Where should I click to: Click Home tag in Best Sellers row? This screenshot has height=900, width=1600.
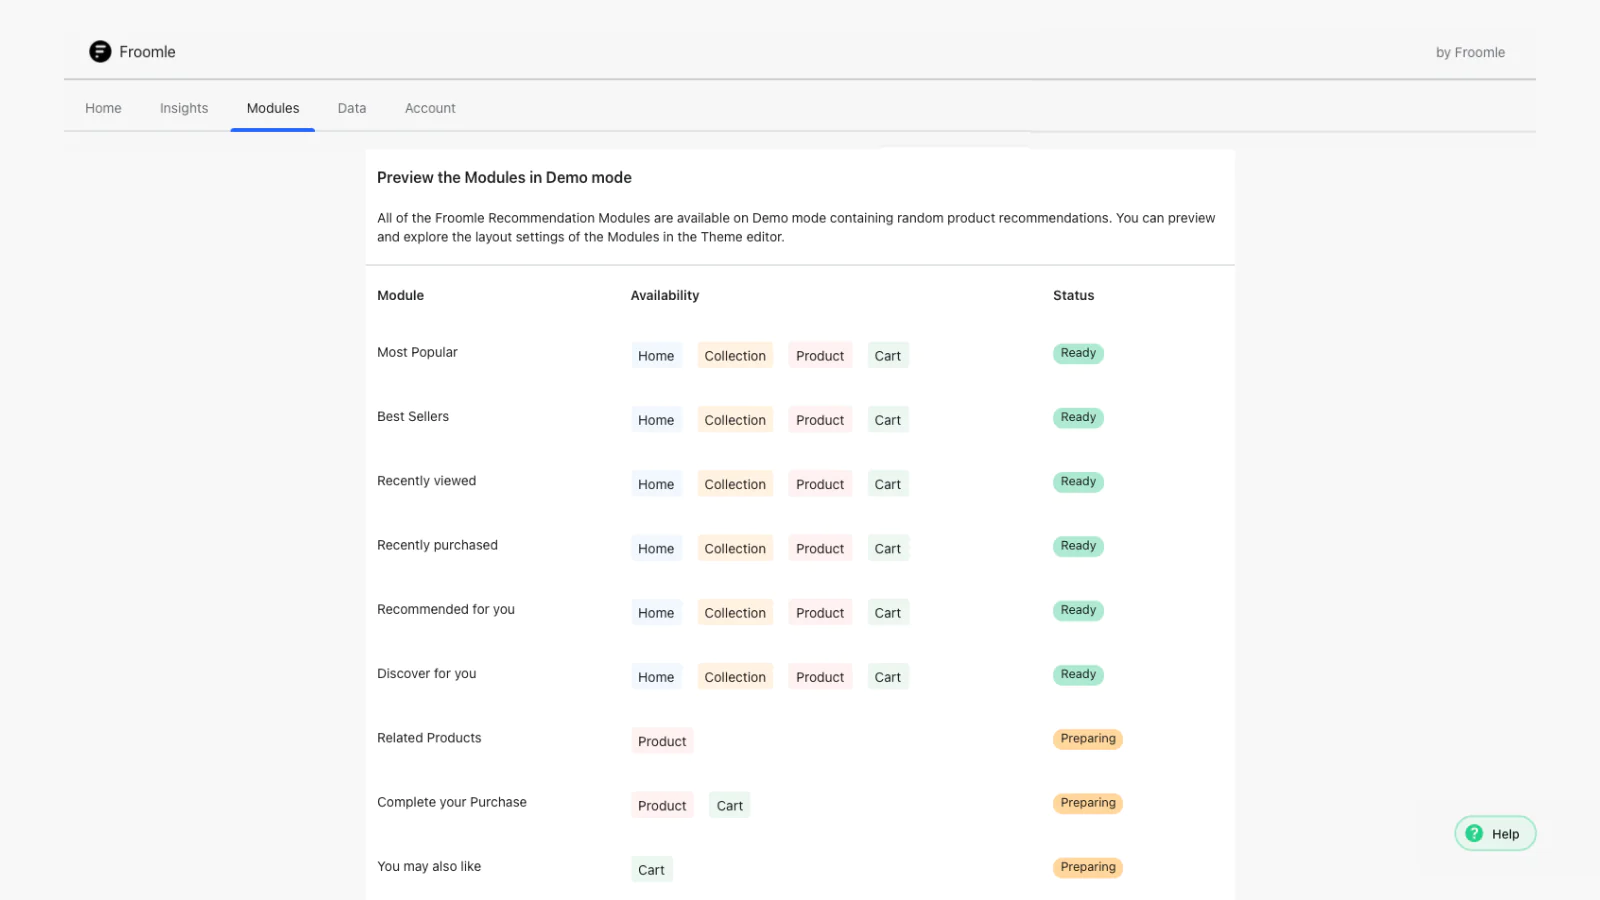point(656,420)
